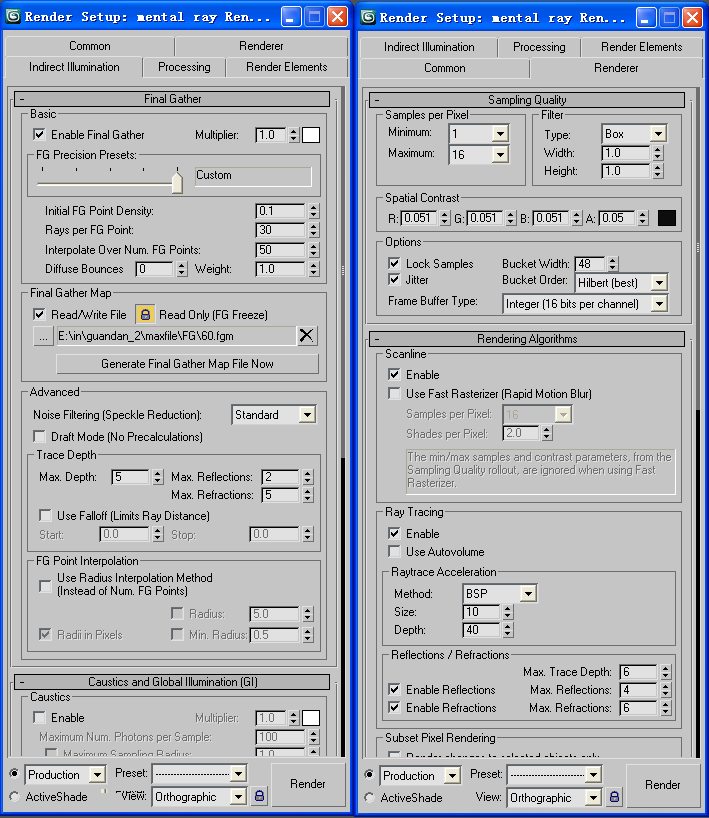Viewport: 709px width, 818px height.
Task: Switch to Indirect Illumination tab in right window
Action: [x=429, y=47]
